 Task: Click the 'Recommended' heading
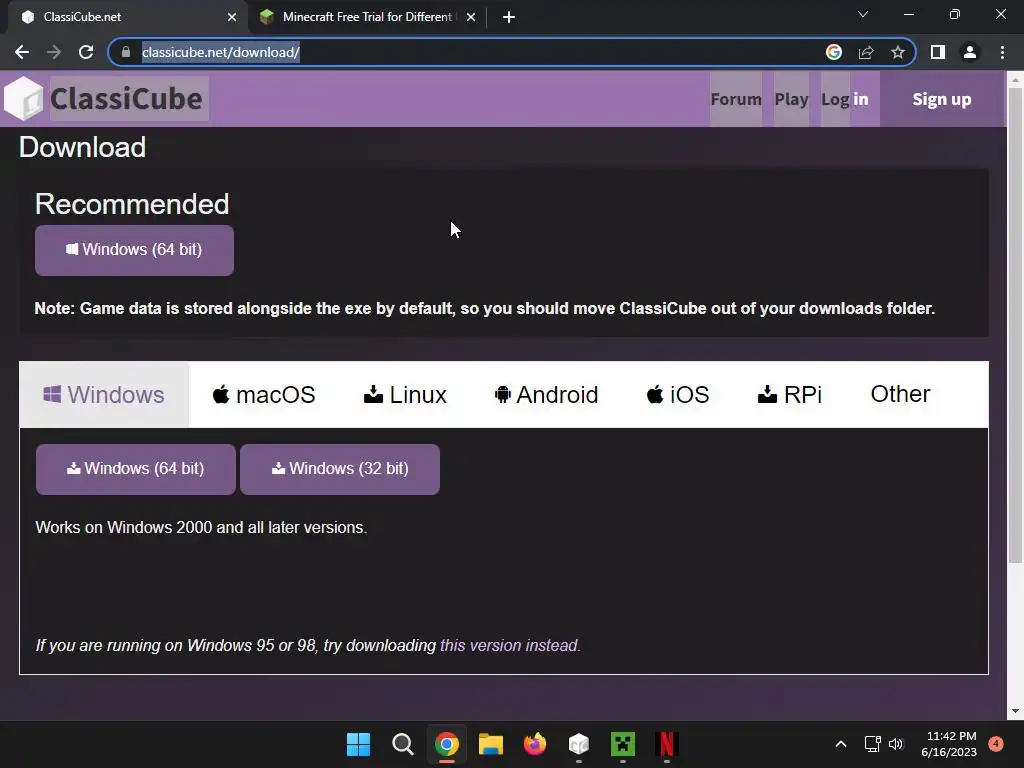click(132, 204)
